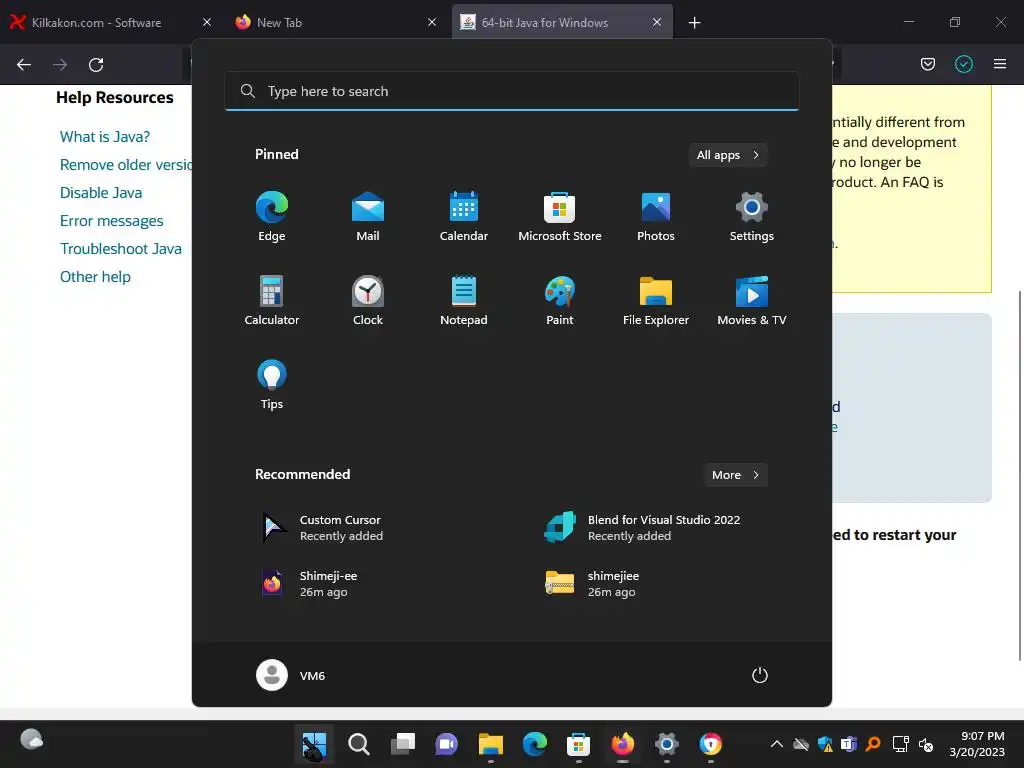
Task: Launch the Photos app
Action: 656,217
